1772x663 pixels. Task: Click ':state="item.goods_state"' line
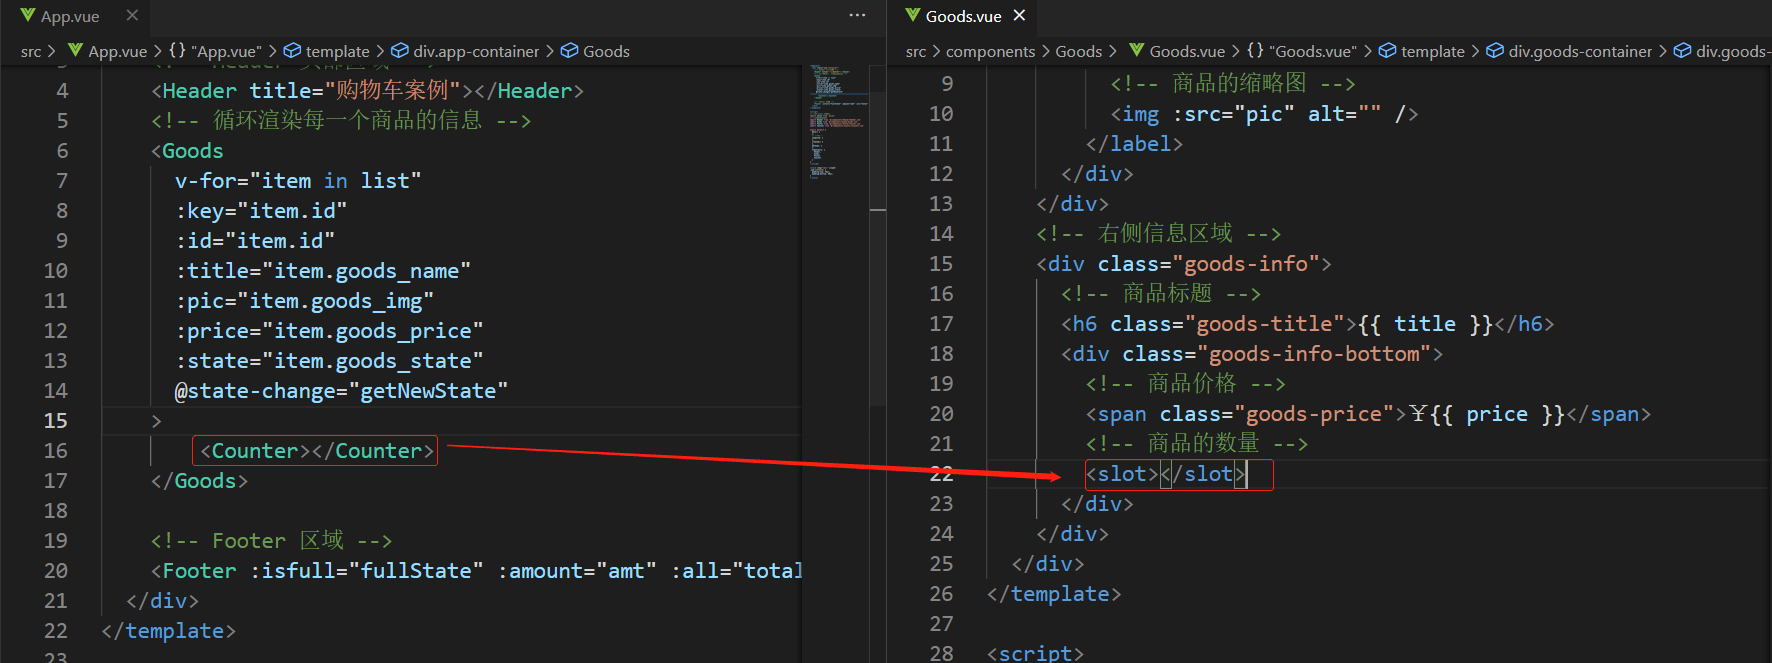(x=329, y=361)
